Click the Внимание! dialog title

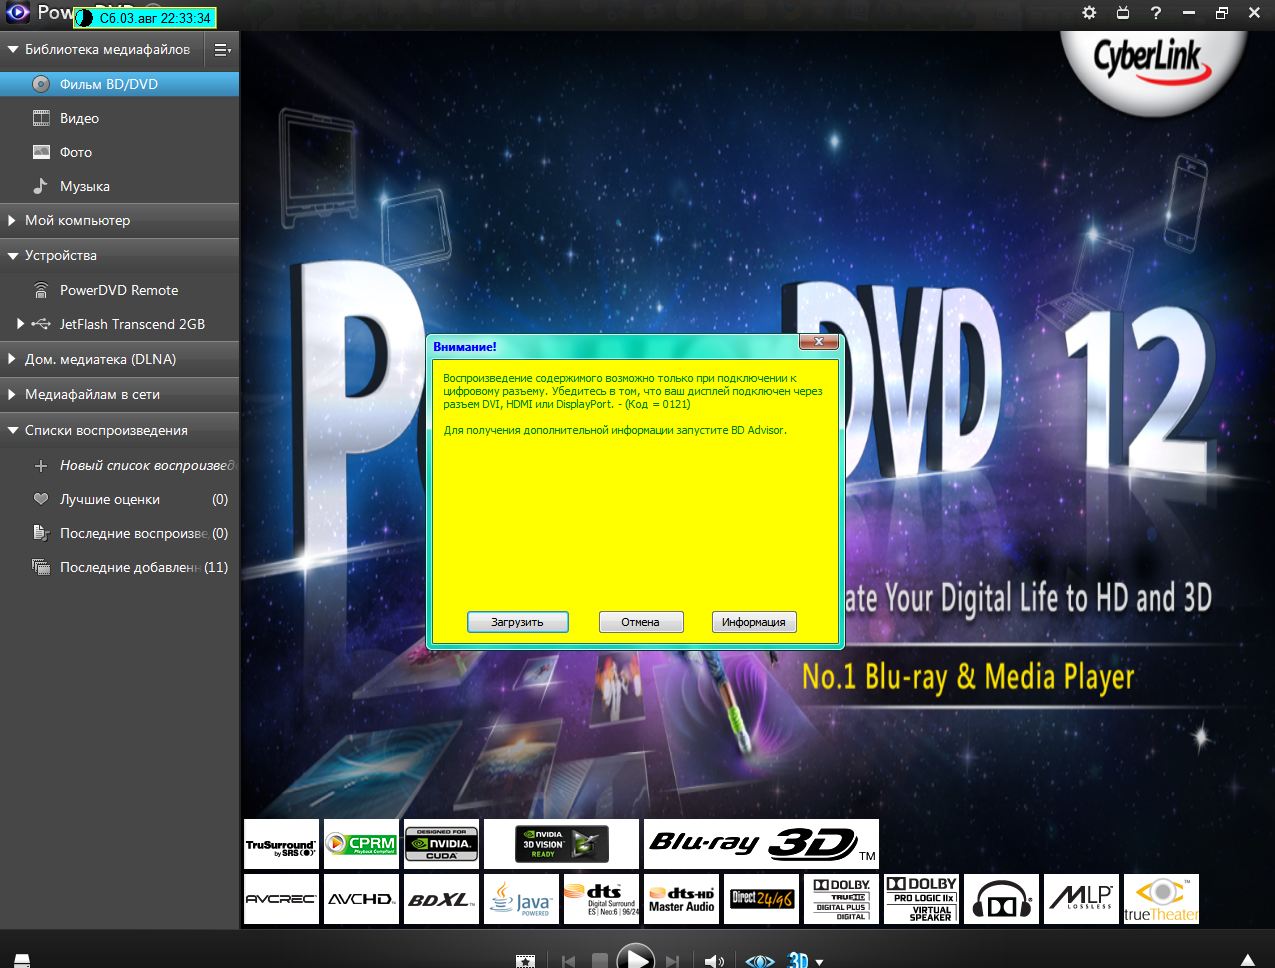click(x=465, y=346)
